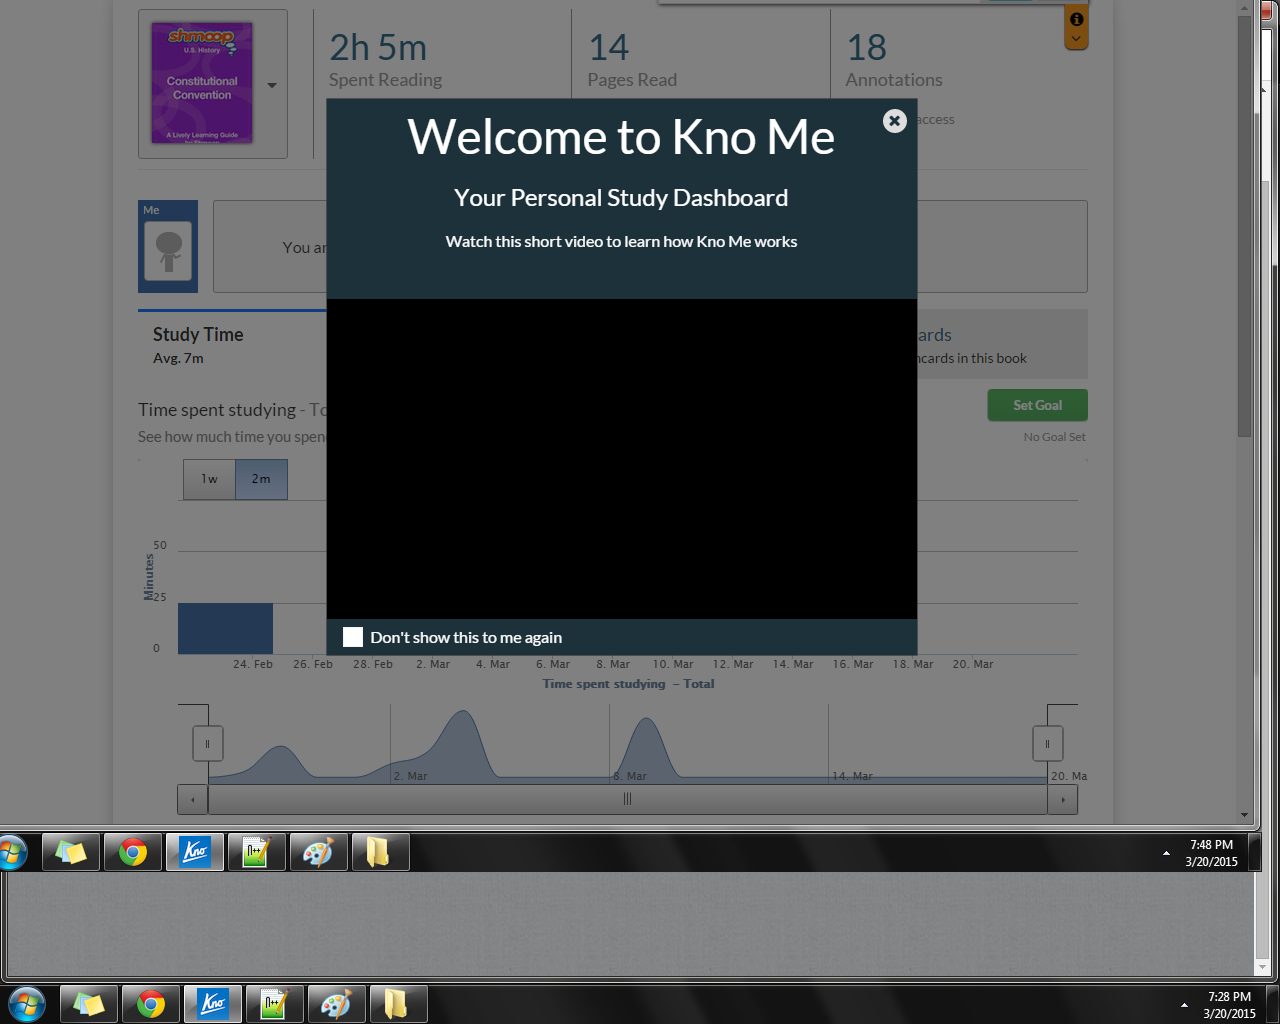Click the 18 Annotations stat
Viewport: 1280px width, 1024px height.
click(x=894, y=60)
